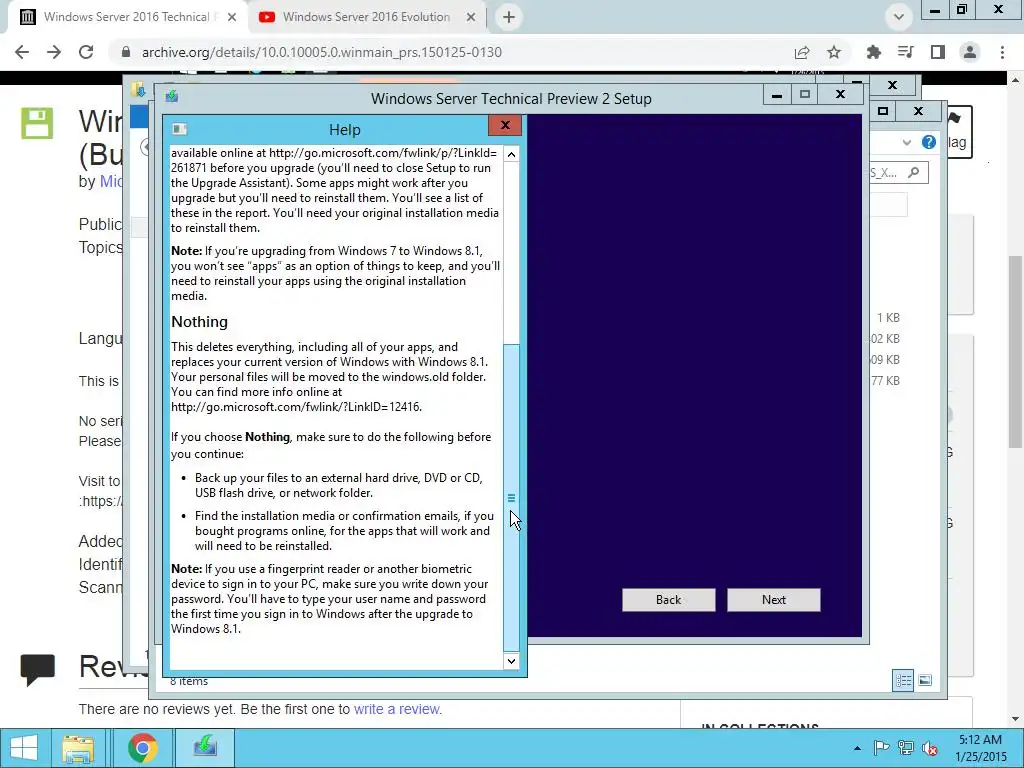Go forward in browser
Screen dimensions: 1024x768
[x=54, y=52]
